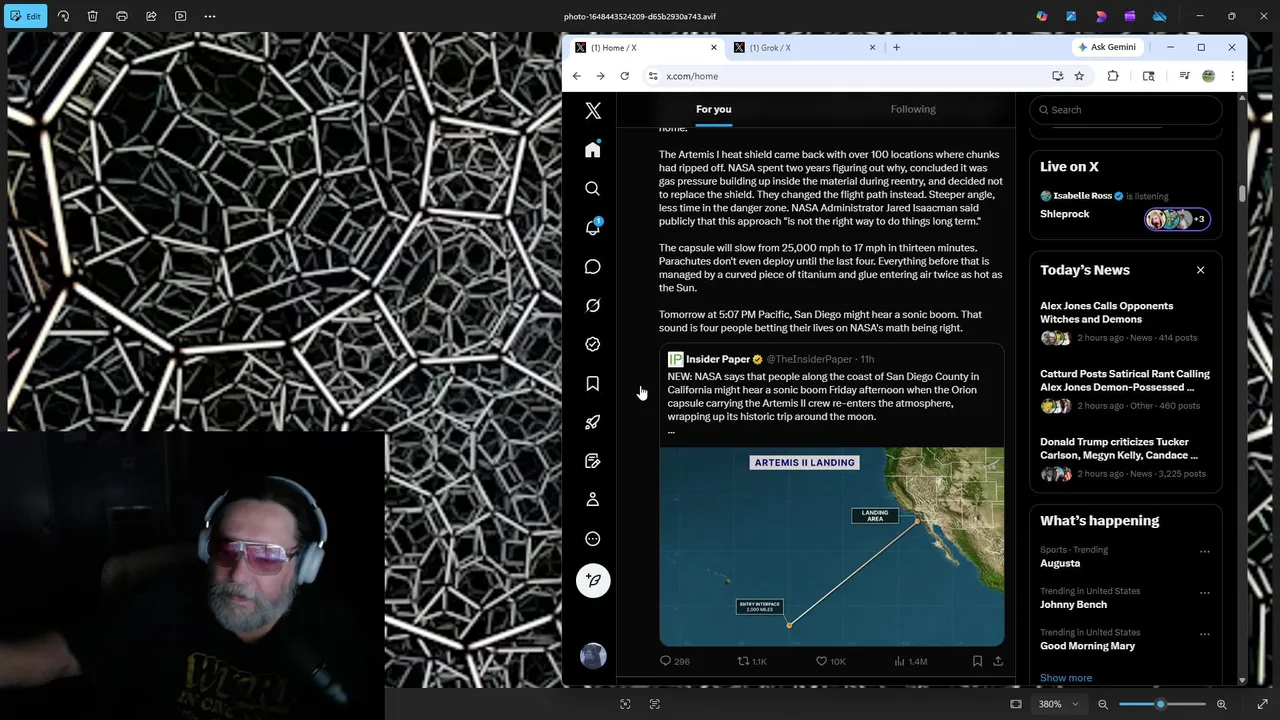The width and height of the screenshot is (1280, 720).
Task: Switch to the Grok / X browser tab
Action: tap(804, 47)
